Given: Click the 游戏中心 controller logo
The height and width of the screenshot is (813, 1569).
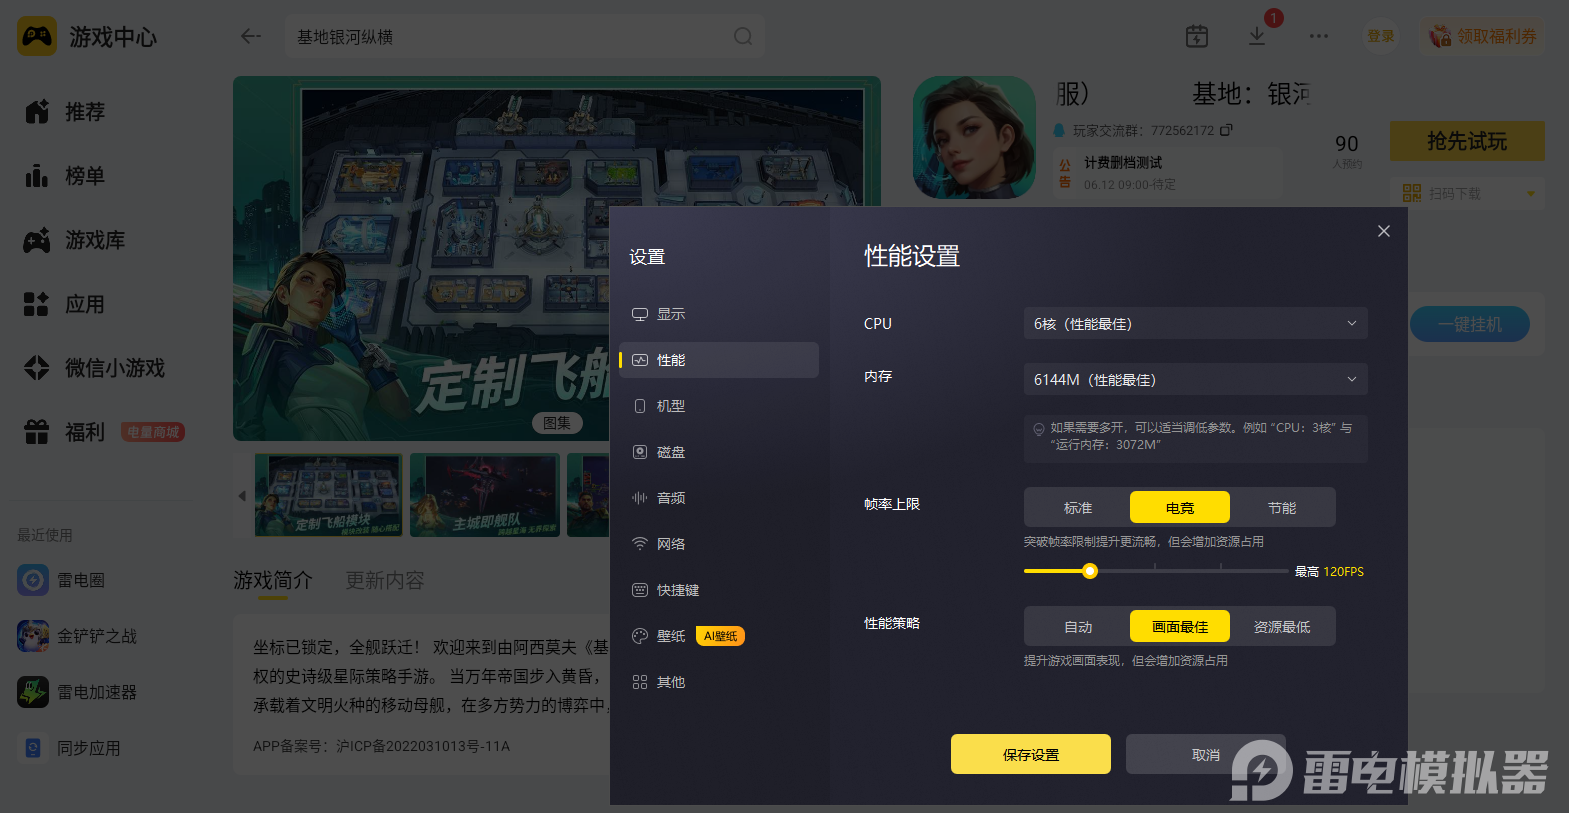Looking at the screenshot, I should point(37,37).
